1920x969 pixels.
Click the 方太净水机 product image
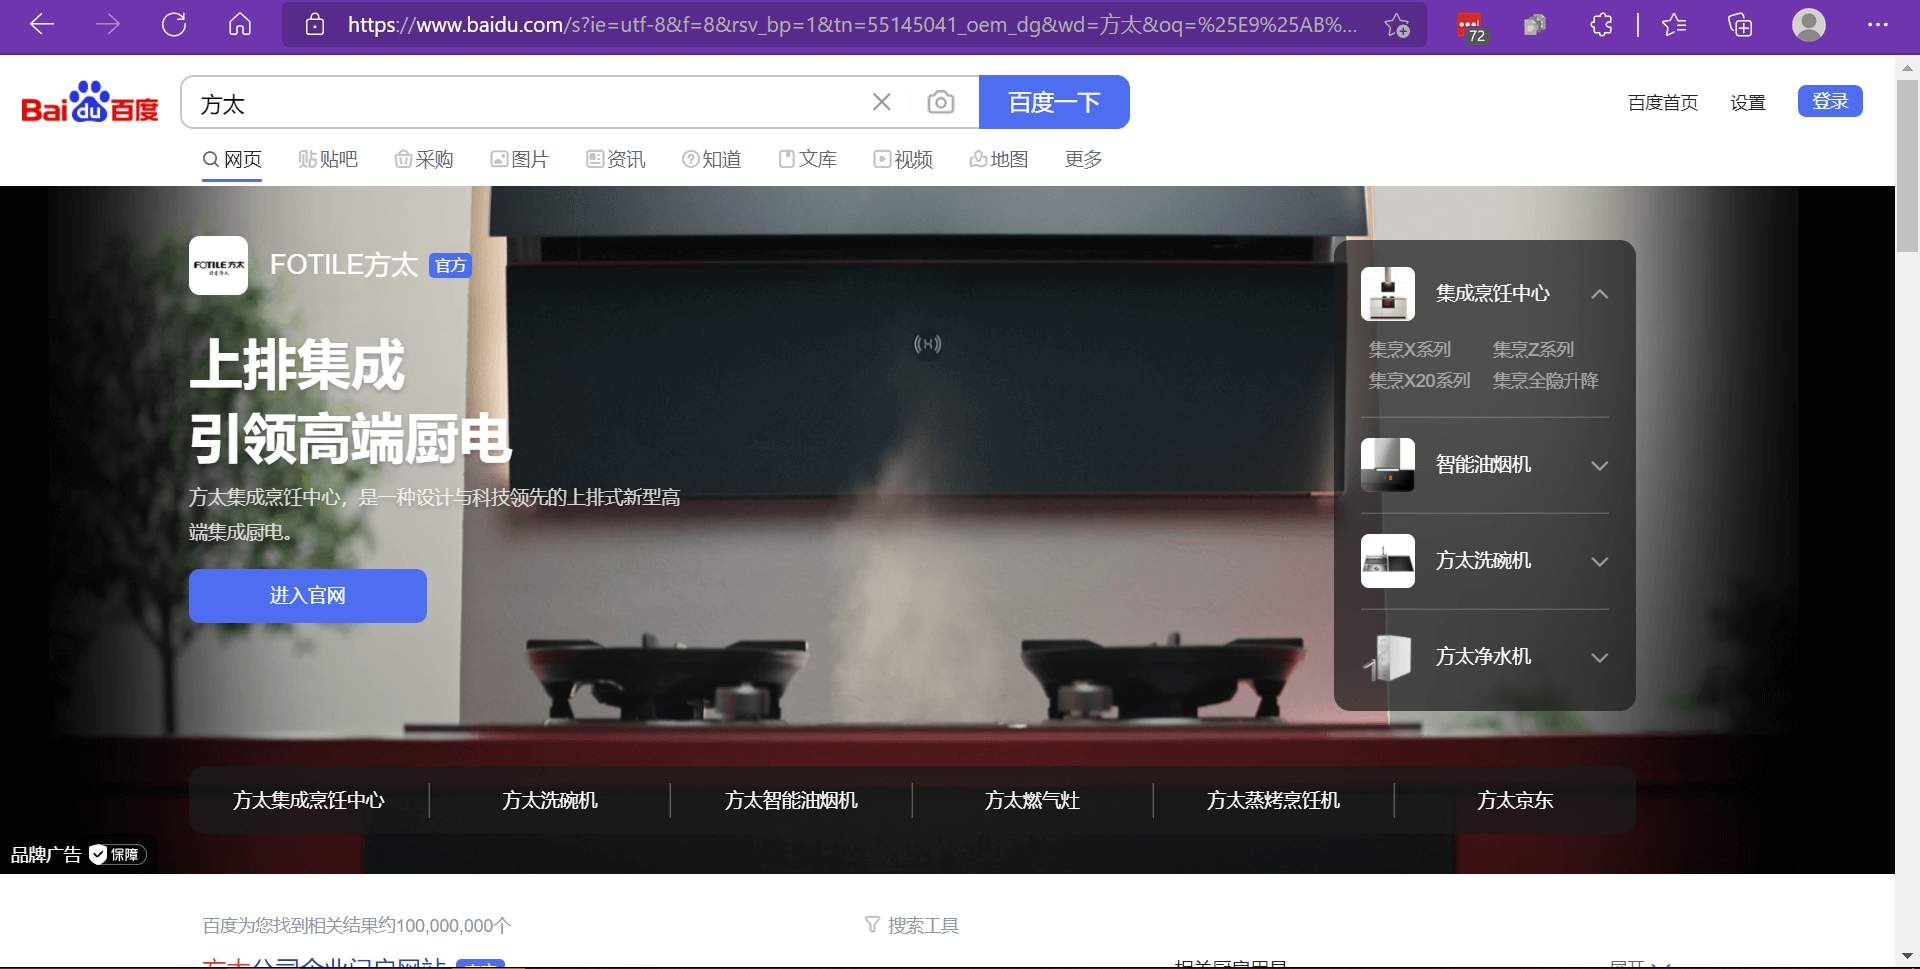point(1388,657)
